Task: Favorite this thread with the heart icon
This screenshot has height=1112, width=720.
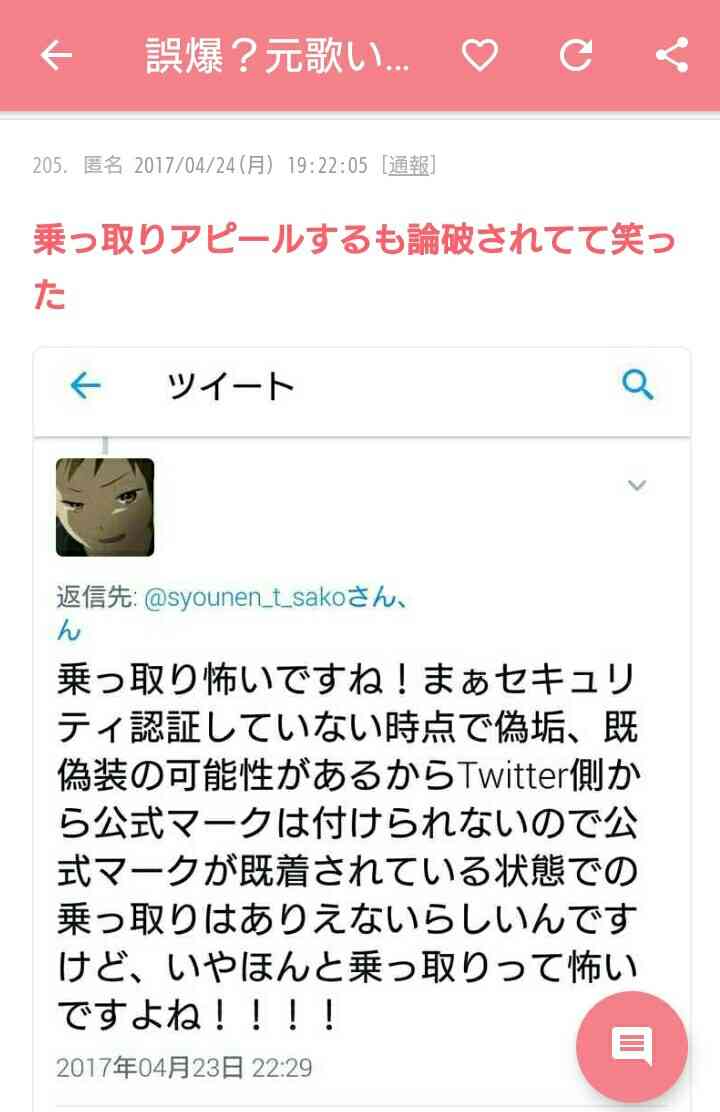Action: click(480, 55)
